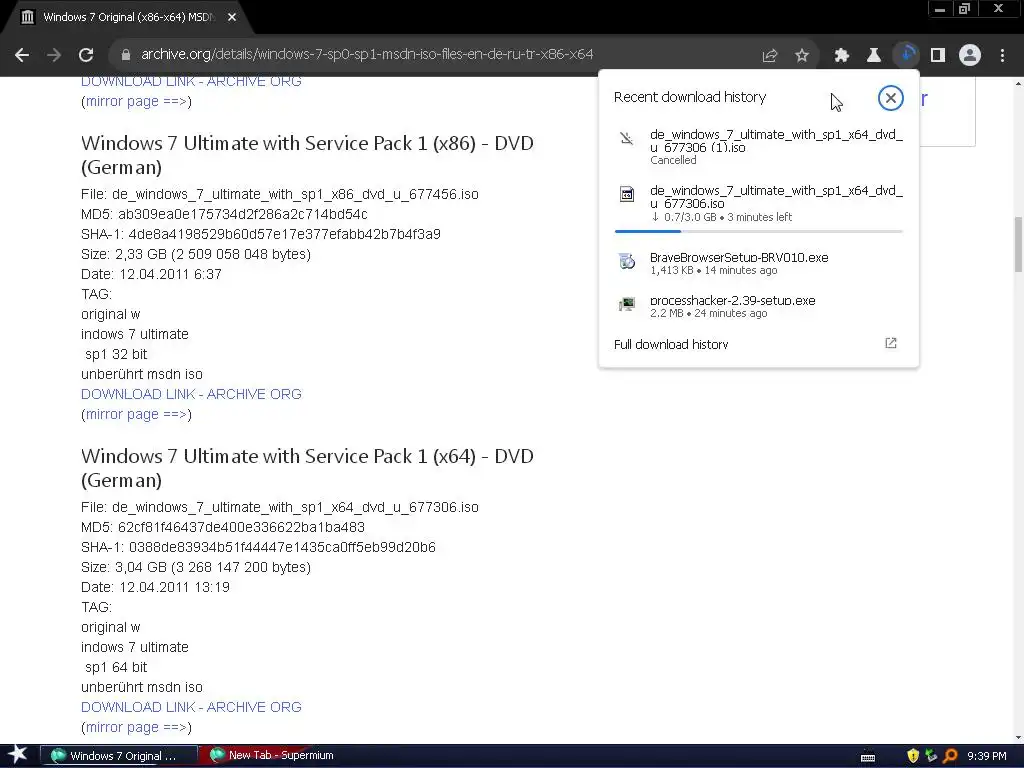
Task: Click heading Windows 7 Ultimate SP1 (x86) German
Action: coord(307,155)
